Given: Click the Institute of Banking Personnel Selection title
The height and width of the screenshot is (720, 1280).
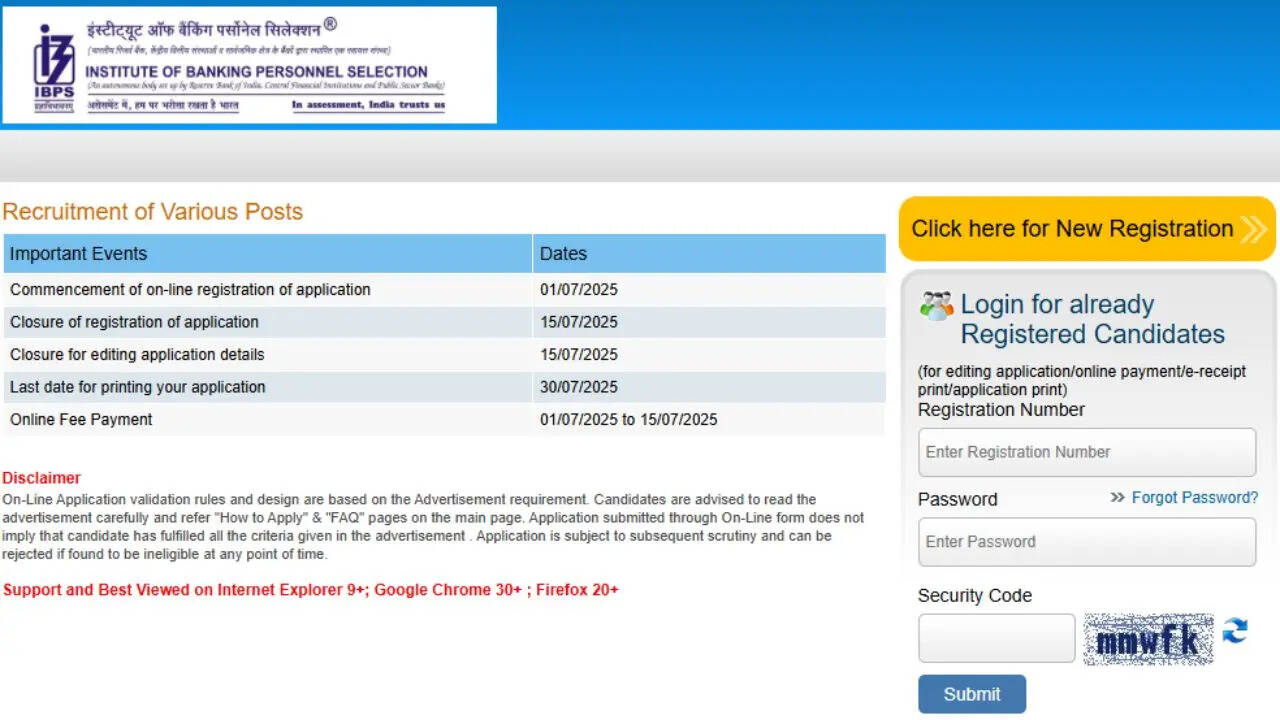Looking at the screenshot, I should coord(256,72).
